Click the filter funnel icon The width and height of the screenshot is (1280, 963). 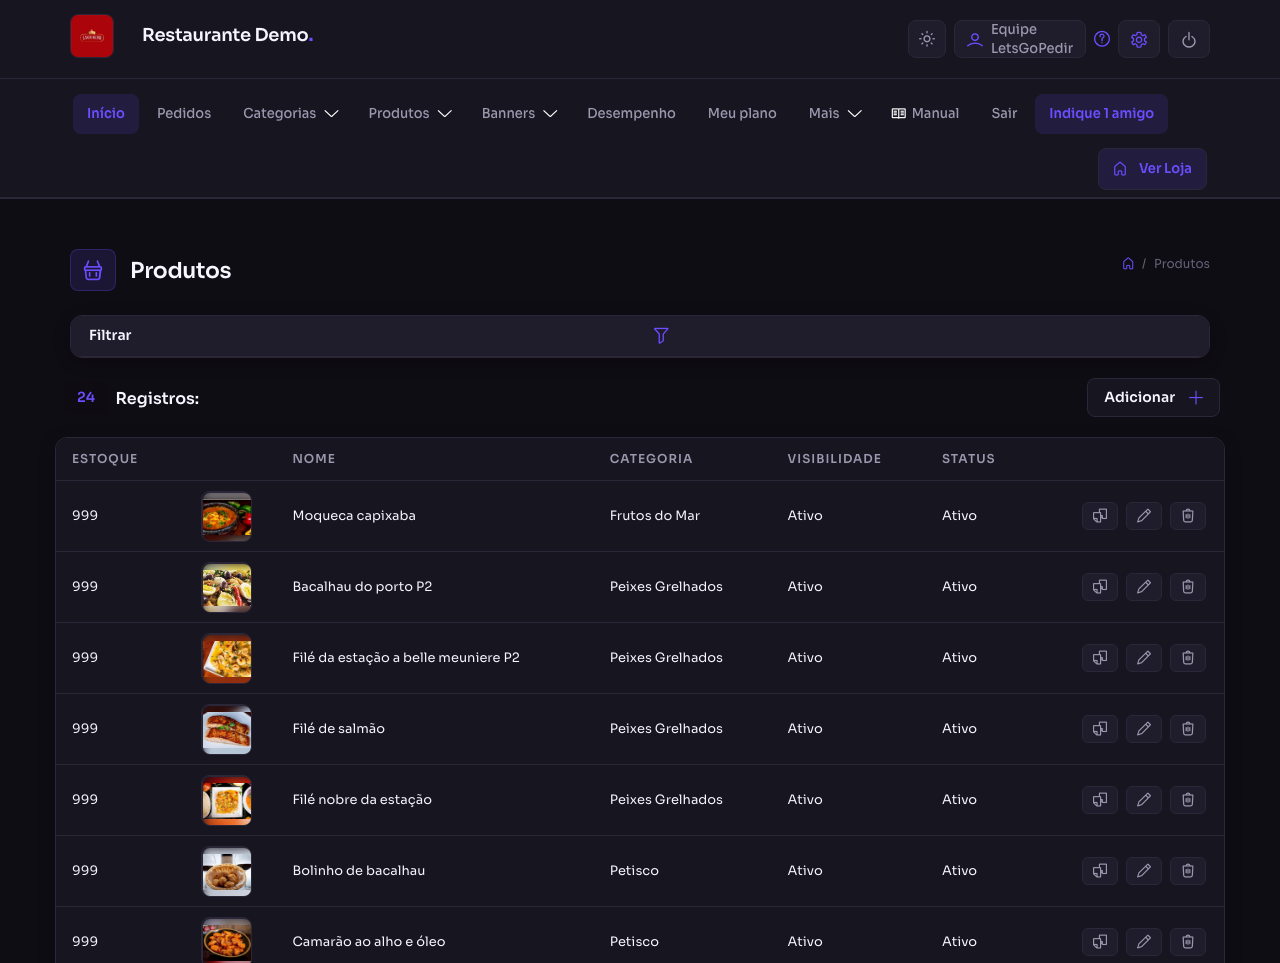[x=661, y=335]
